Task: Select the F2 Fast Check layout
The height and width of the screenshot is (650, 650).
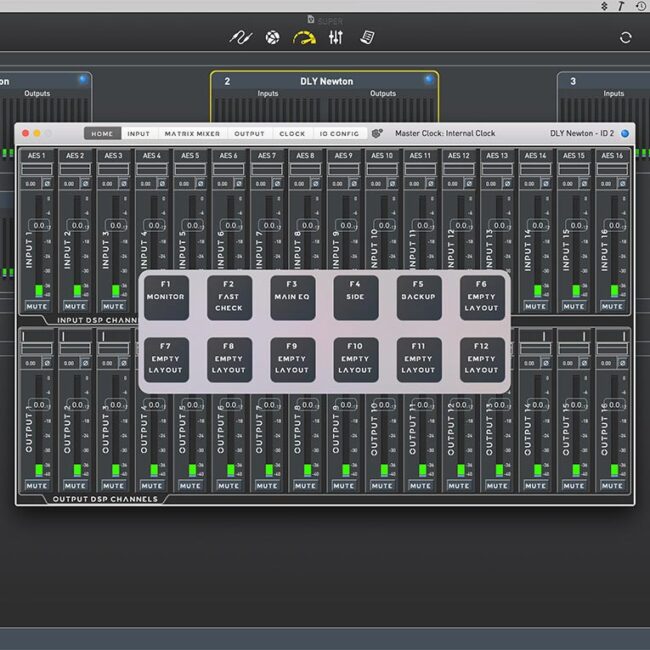Action: pos(229,298)
